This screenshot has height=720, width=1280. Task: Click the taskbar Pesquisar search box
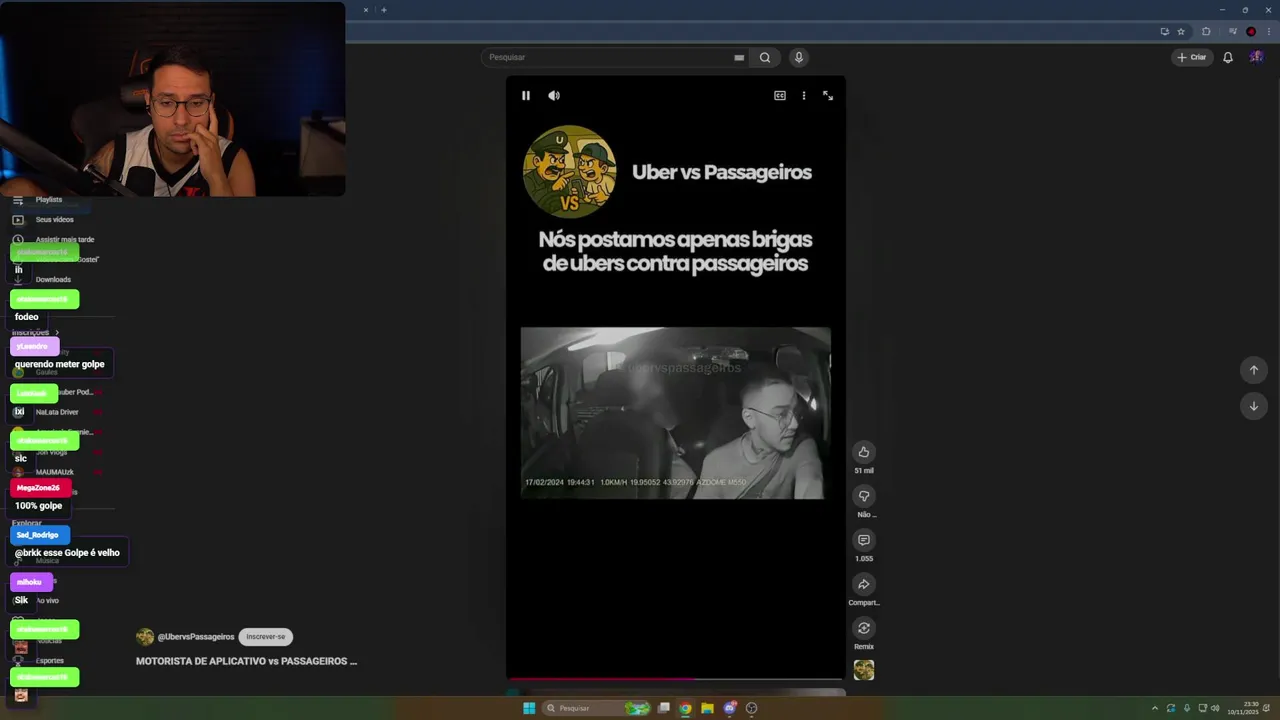pyautogui.click(x=598, y=708)
